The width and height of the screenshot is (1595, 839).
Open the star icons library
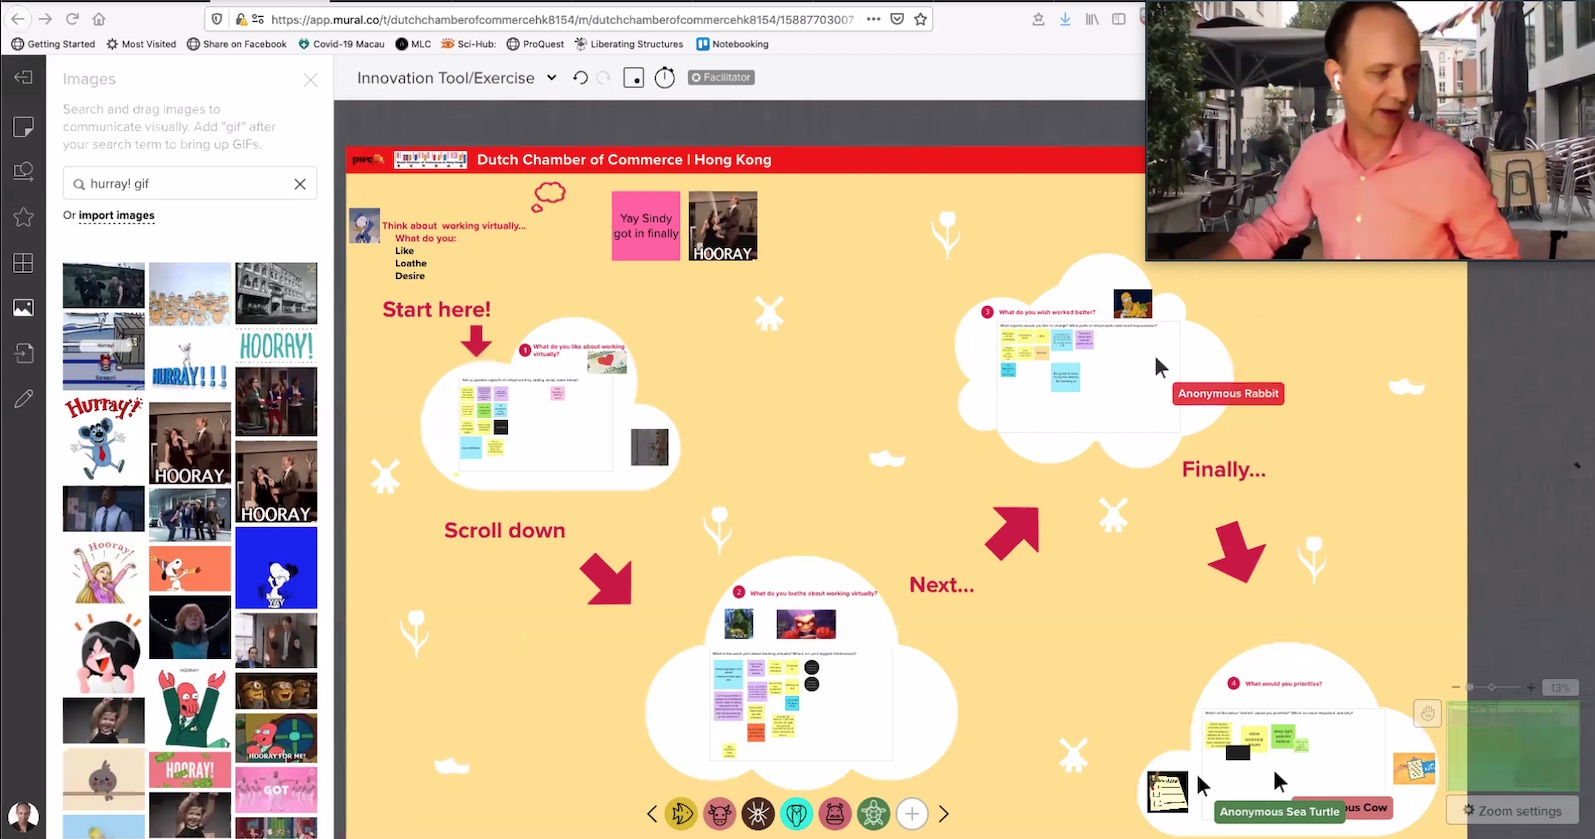tap(23, 217)
